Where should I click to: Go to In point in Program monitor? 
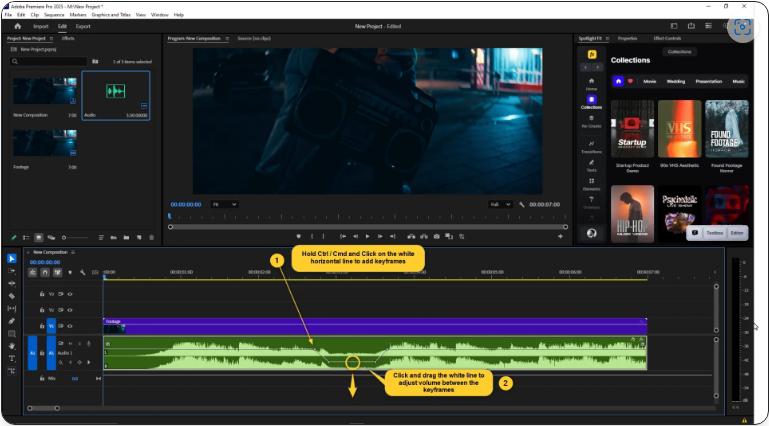point(343,236)
